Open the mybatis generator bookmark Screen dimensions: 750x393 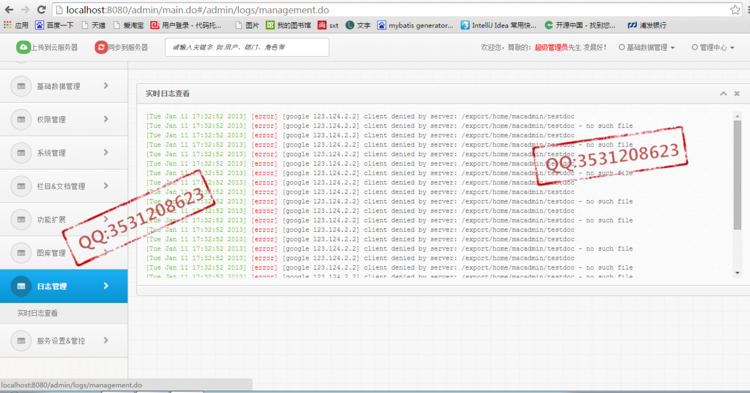coord(415,25)
